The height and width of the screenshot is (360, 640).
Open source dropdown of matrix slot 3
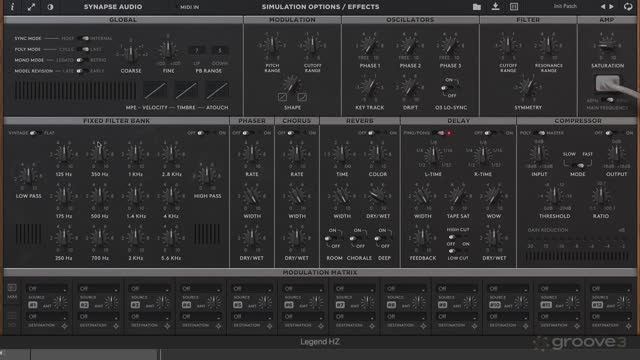149,289
